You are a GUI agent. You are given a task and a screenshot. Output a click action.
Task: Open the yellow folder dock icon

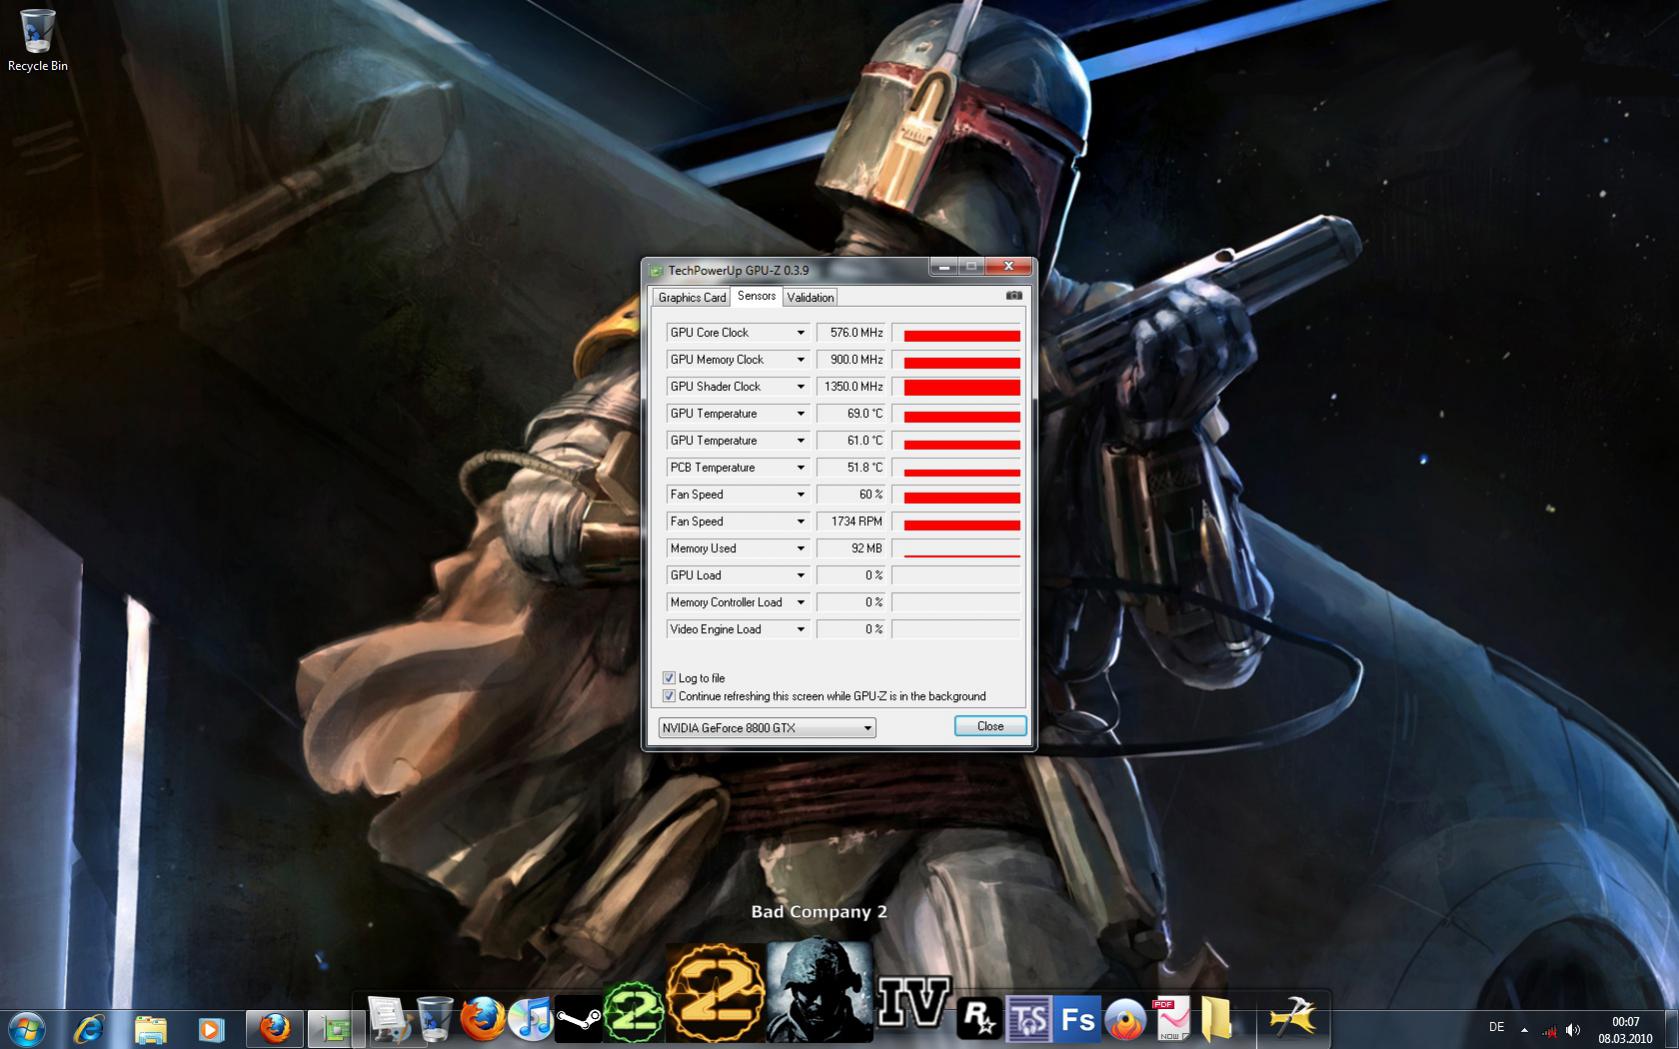click(x=1216, y=1019)
